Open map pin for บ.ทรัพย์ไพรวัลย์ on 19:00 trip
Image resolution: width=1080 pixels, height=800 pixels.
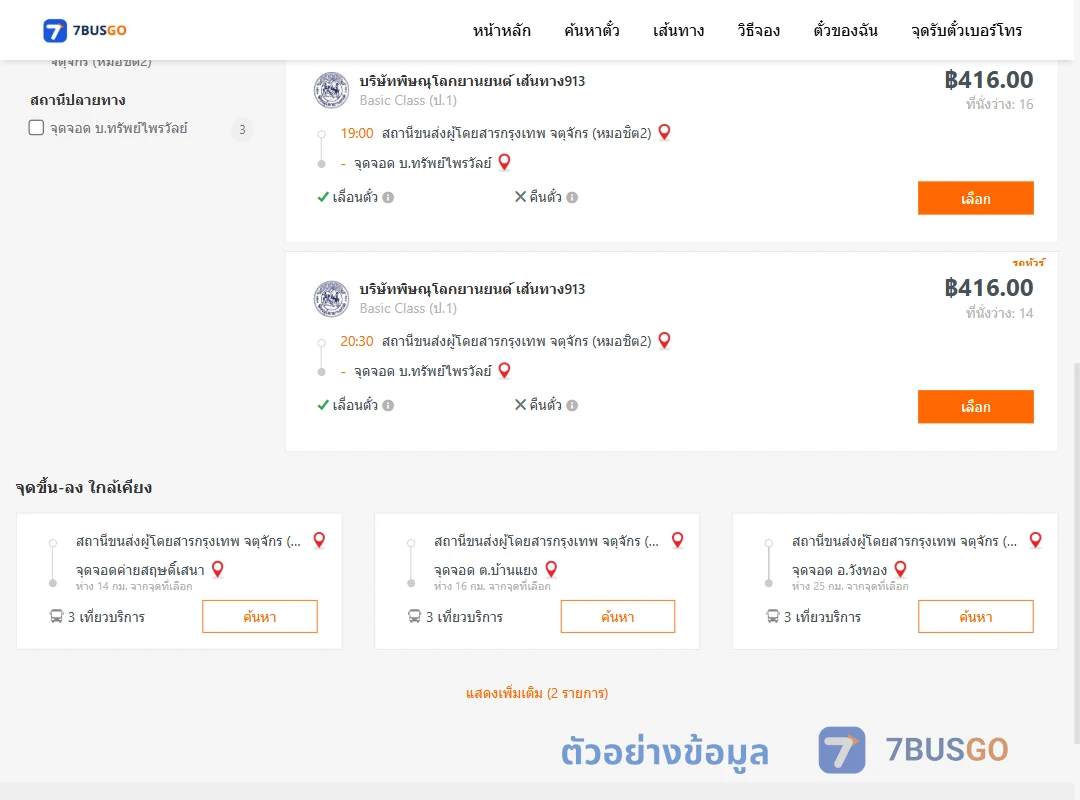click(504, 162)
